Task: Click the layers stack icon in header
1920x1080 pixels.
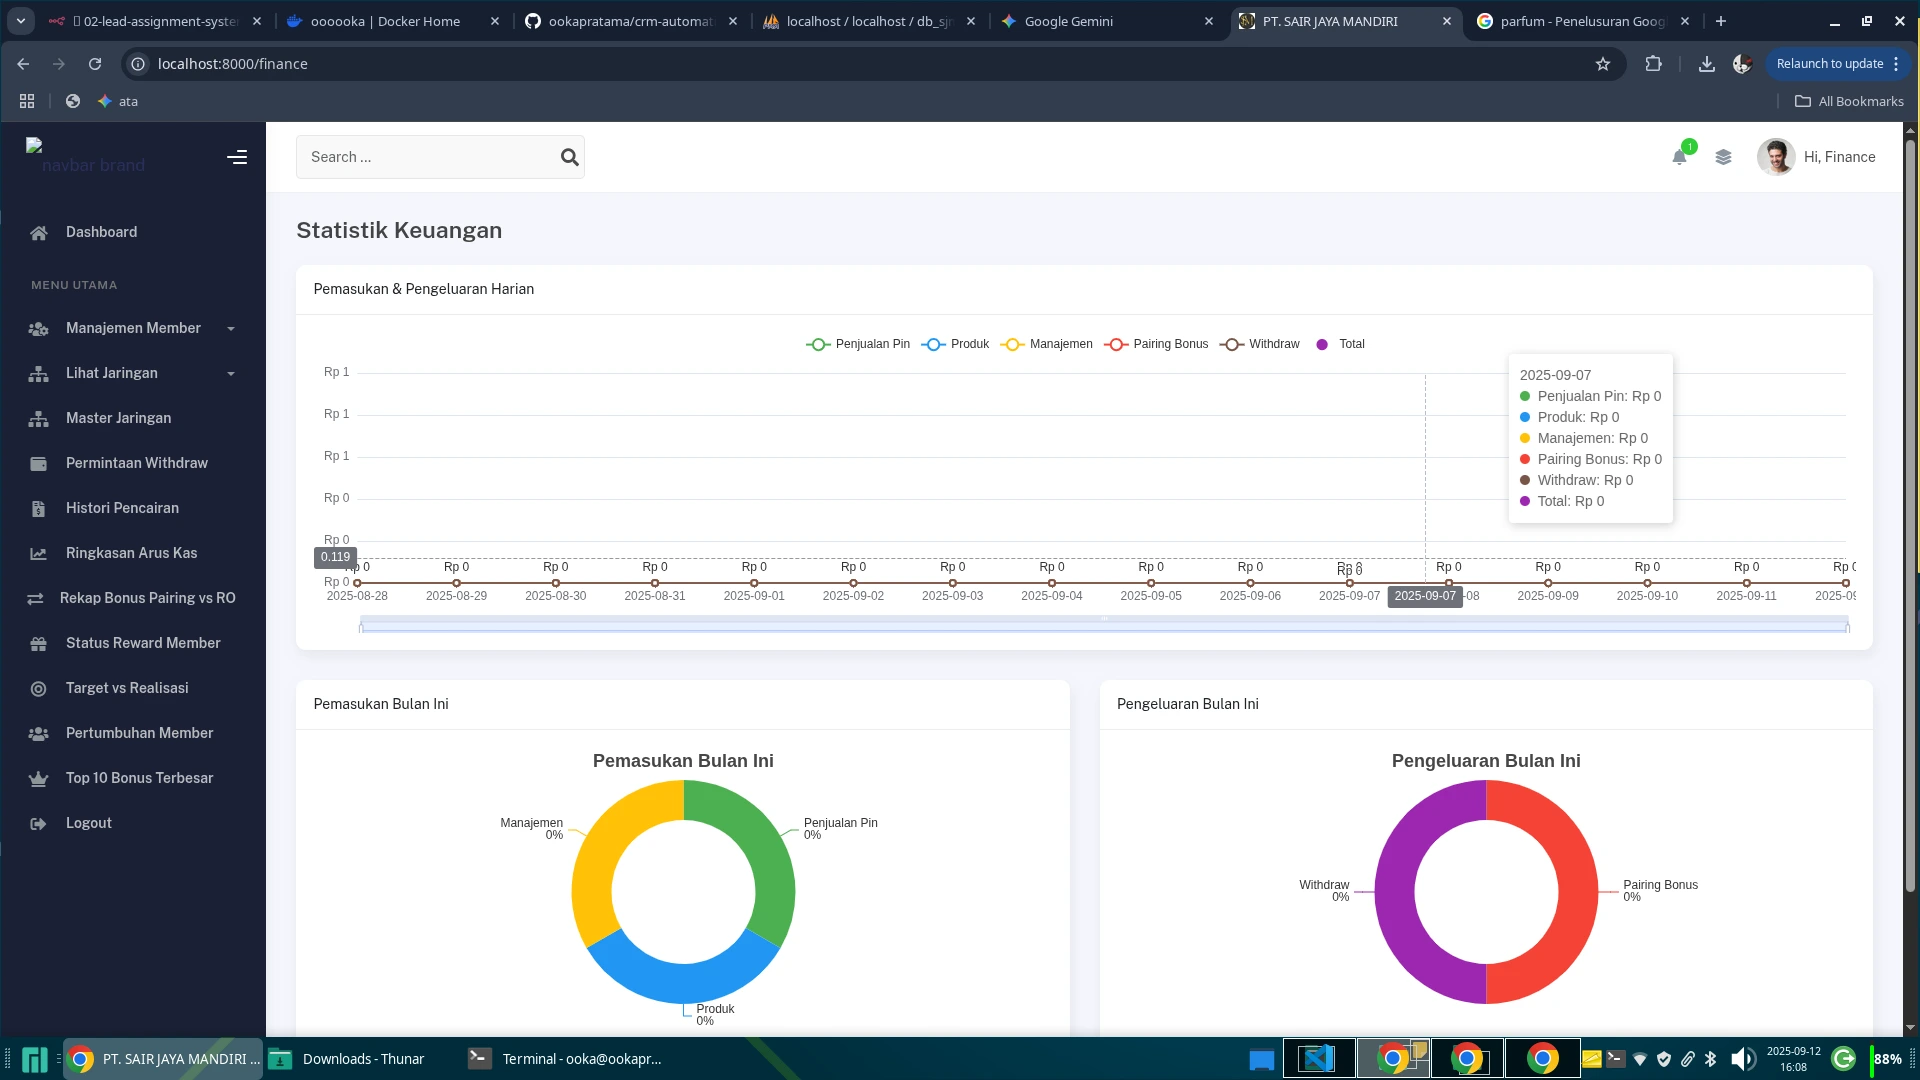Action: pos(1723,157)
